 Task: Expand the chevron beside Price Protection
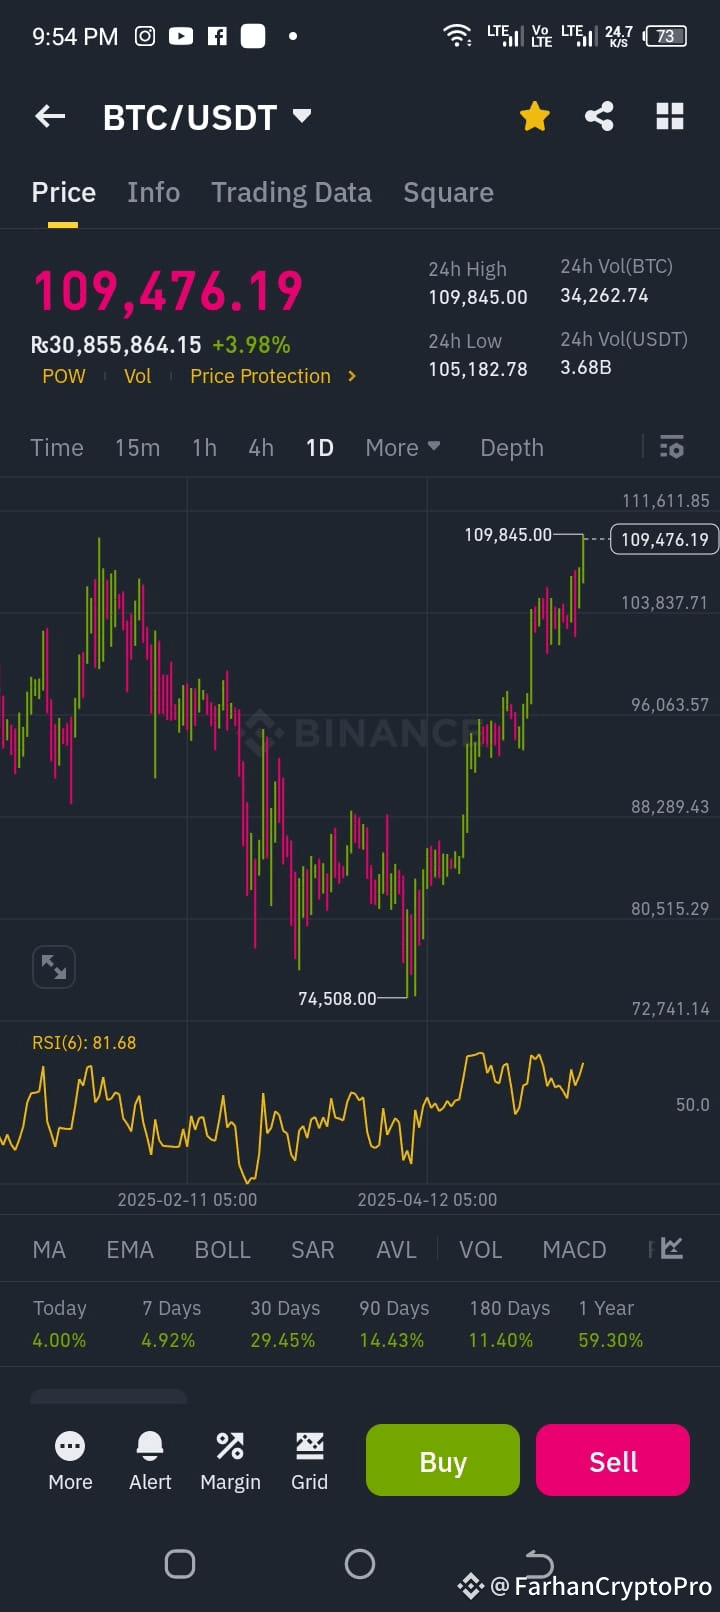pyautogui.click(x=352, y=376)
